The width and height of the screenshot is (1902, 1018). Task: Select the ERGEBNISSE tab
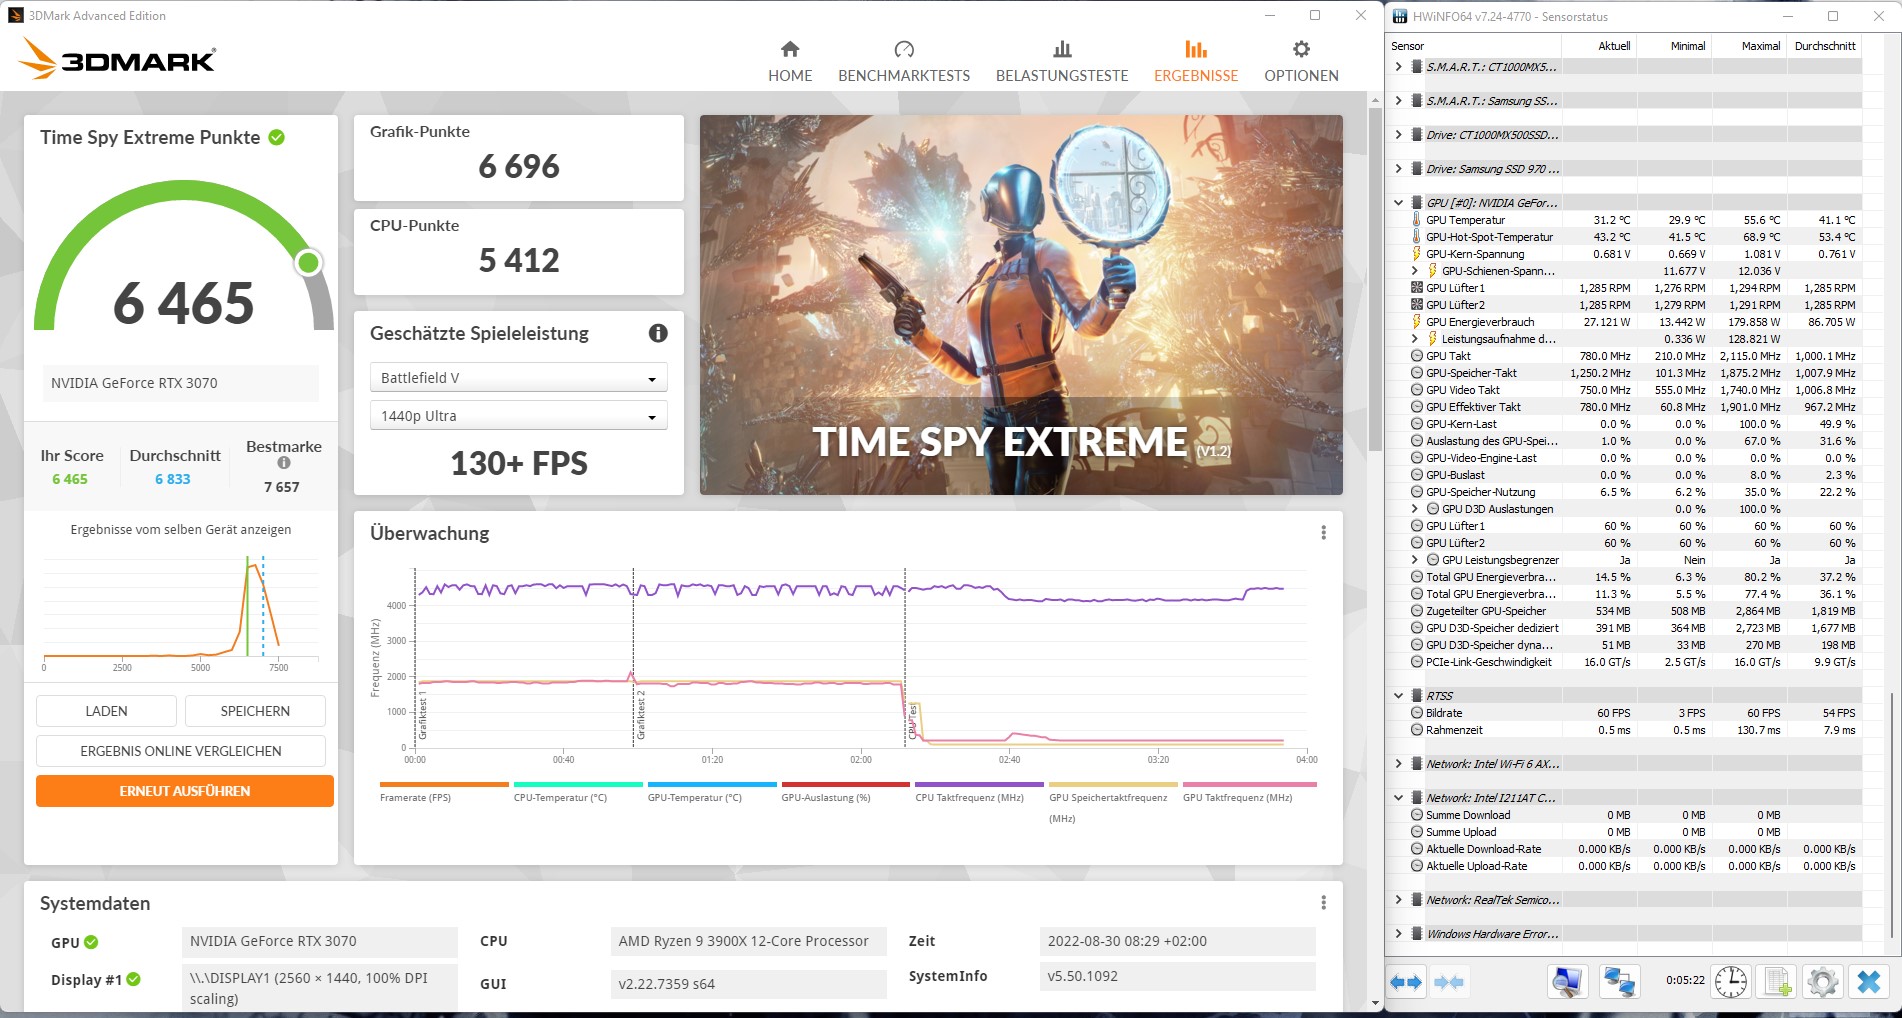pos(1196,62)
